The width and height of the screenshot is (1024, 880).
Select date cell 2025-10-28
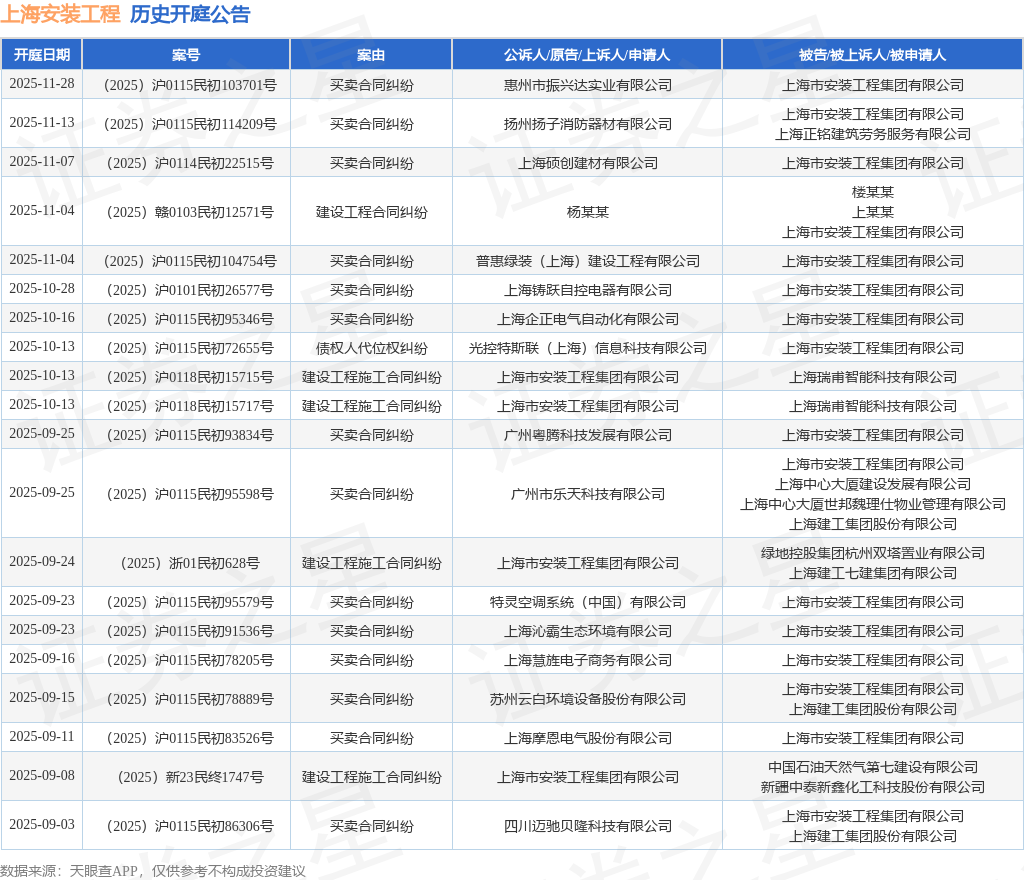point(42,289)
